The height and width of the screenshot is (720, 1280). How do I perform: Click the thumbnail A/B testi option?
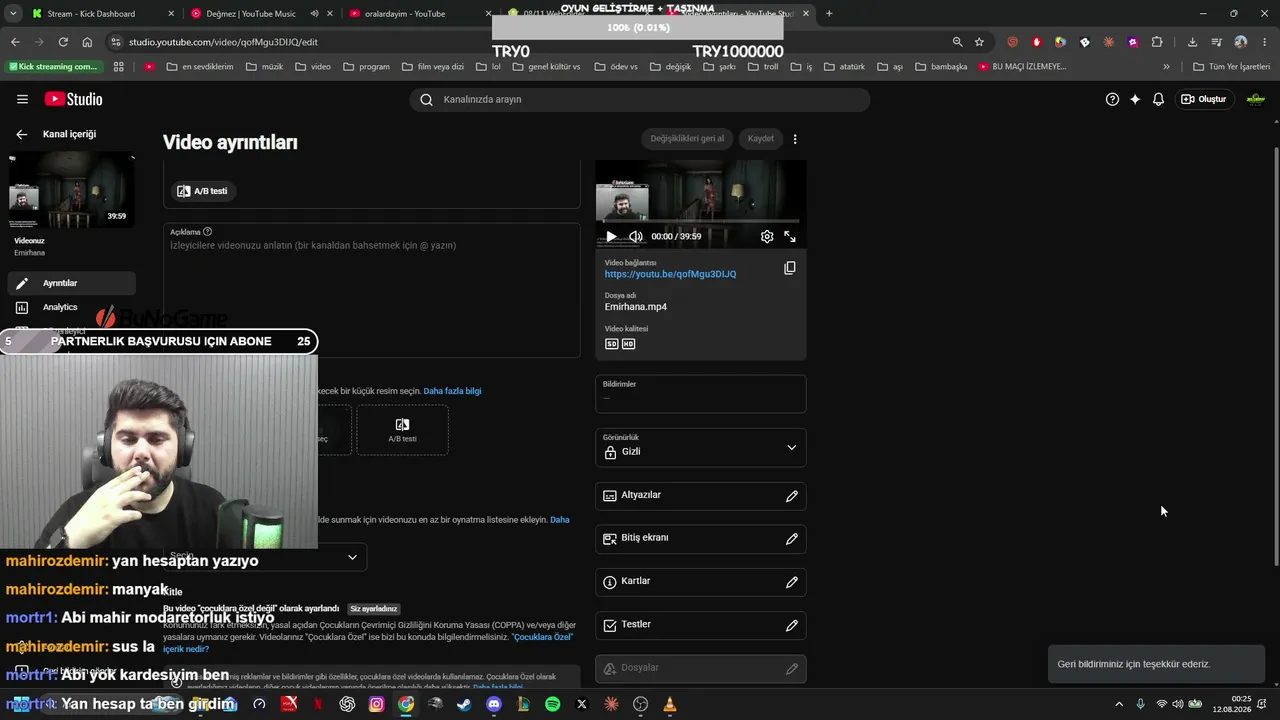click(402, 431)
